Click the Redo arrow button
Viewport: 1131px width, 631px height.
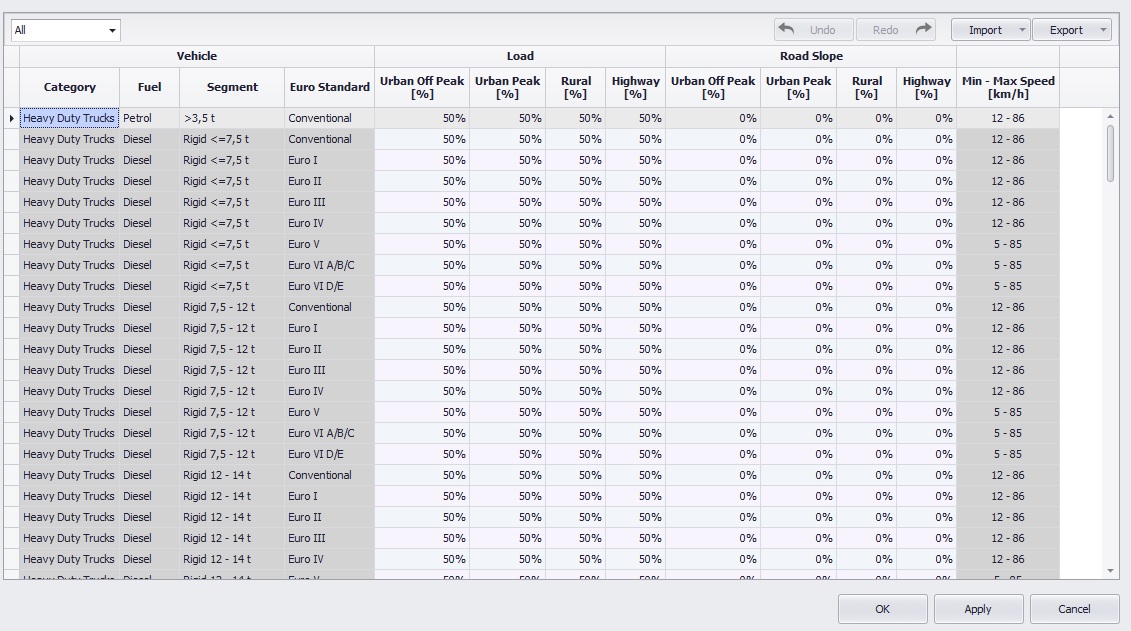(896, 30)
